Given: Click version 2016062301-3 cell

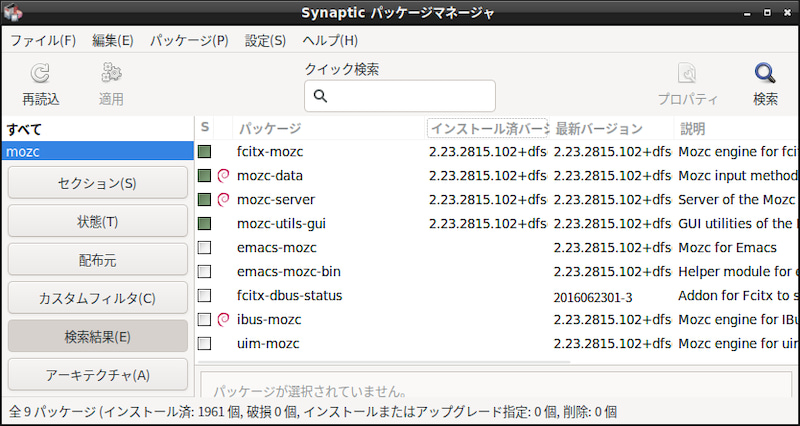Looking at the screenshot, I should coord(593,297).
